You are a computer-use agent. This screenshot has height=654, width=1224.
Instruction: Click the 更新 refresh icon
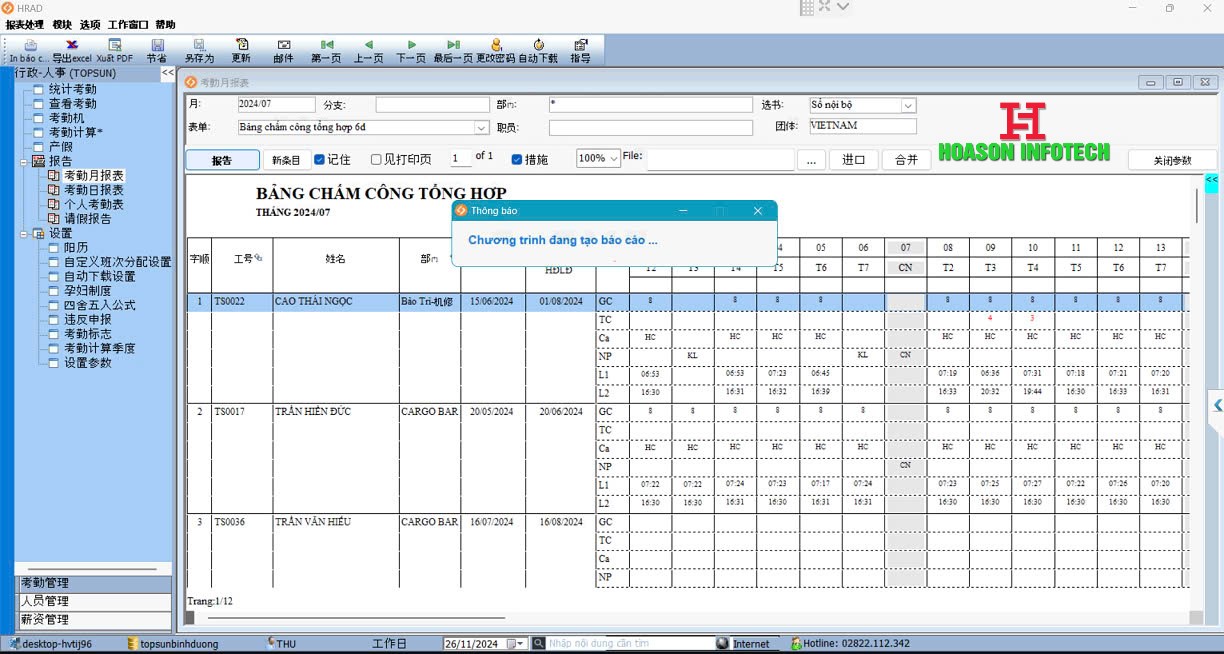coord(241,45)
